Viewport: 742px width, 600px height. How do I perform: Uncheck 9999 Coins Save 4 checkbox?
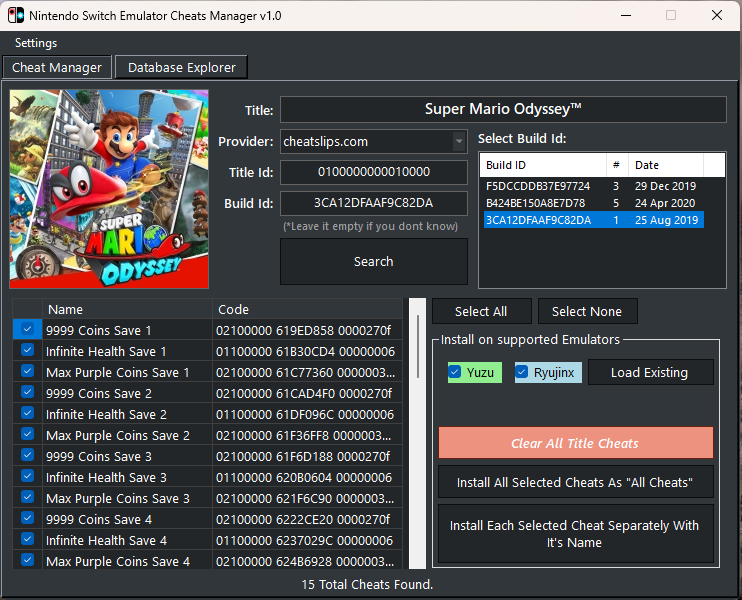[27, 518]
